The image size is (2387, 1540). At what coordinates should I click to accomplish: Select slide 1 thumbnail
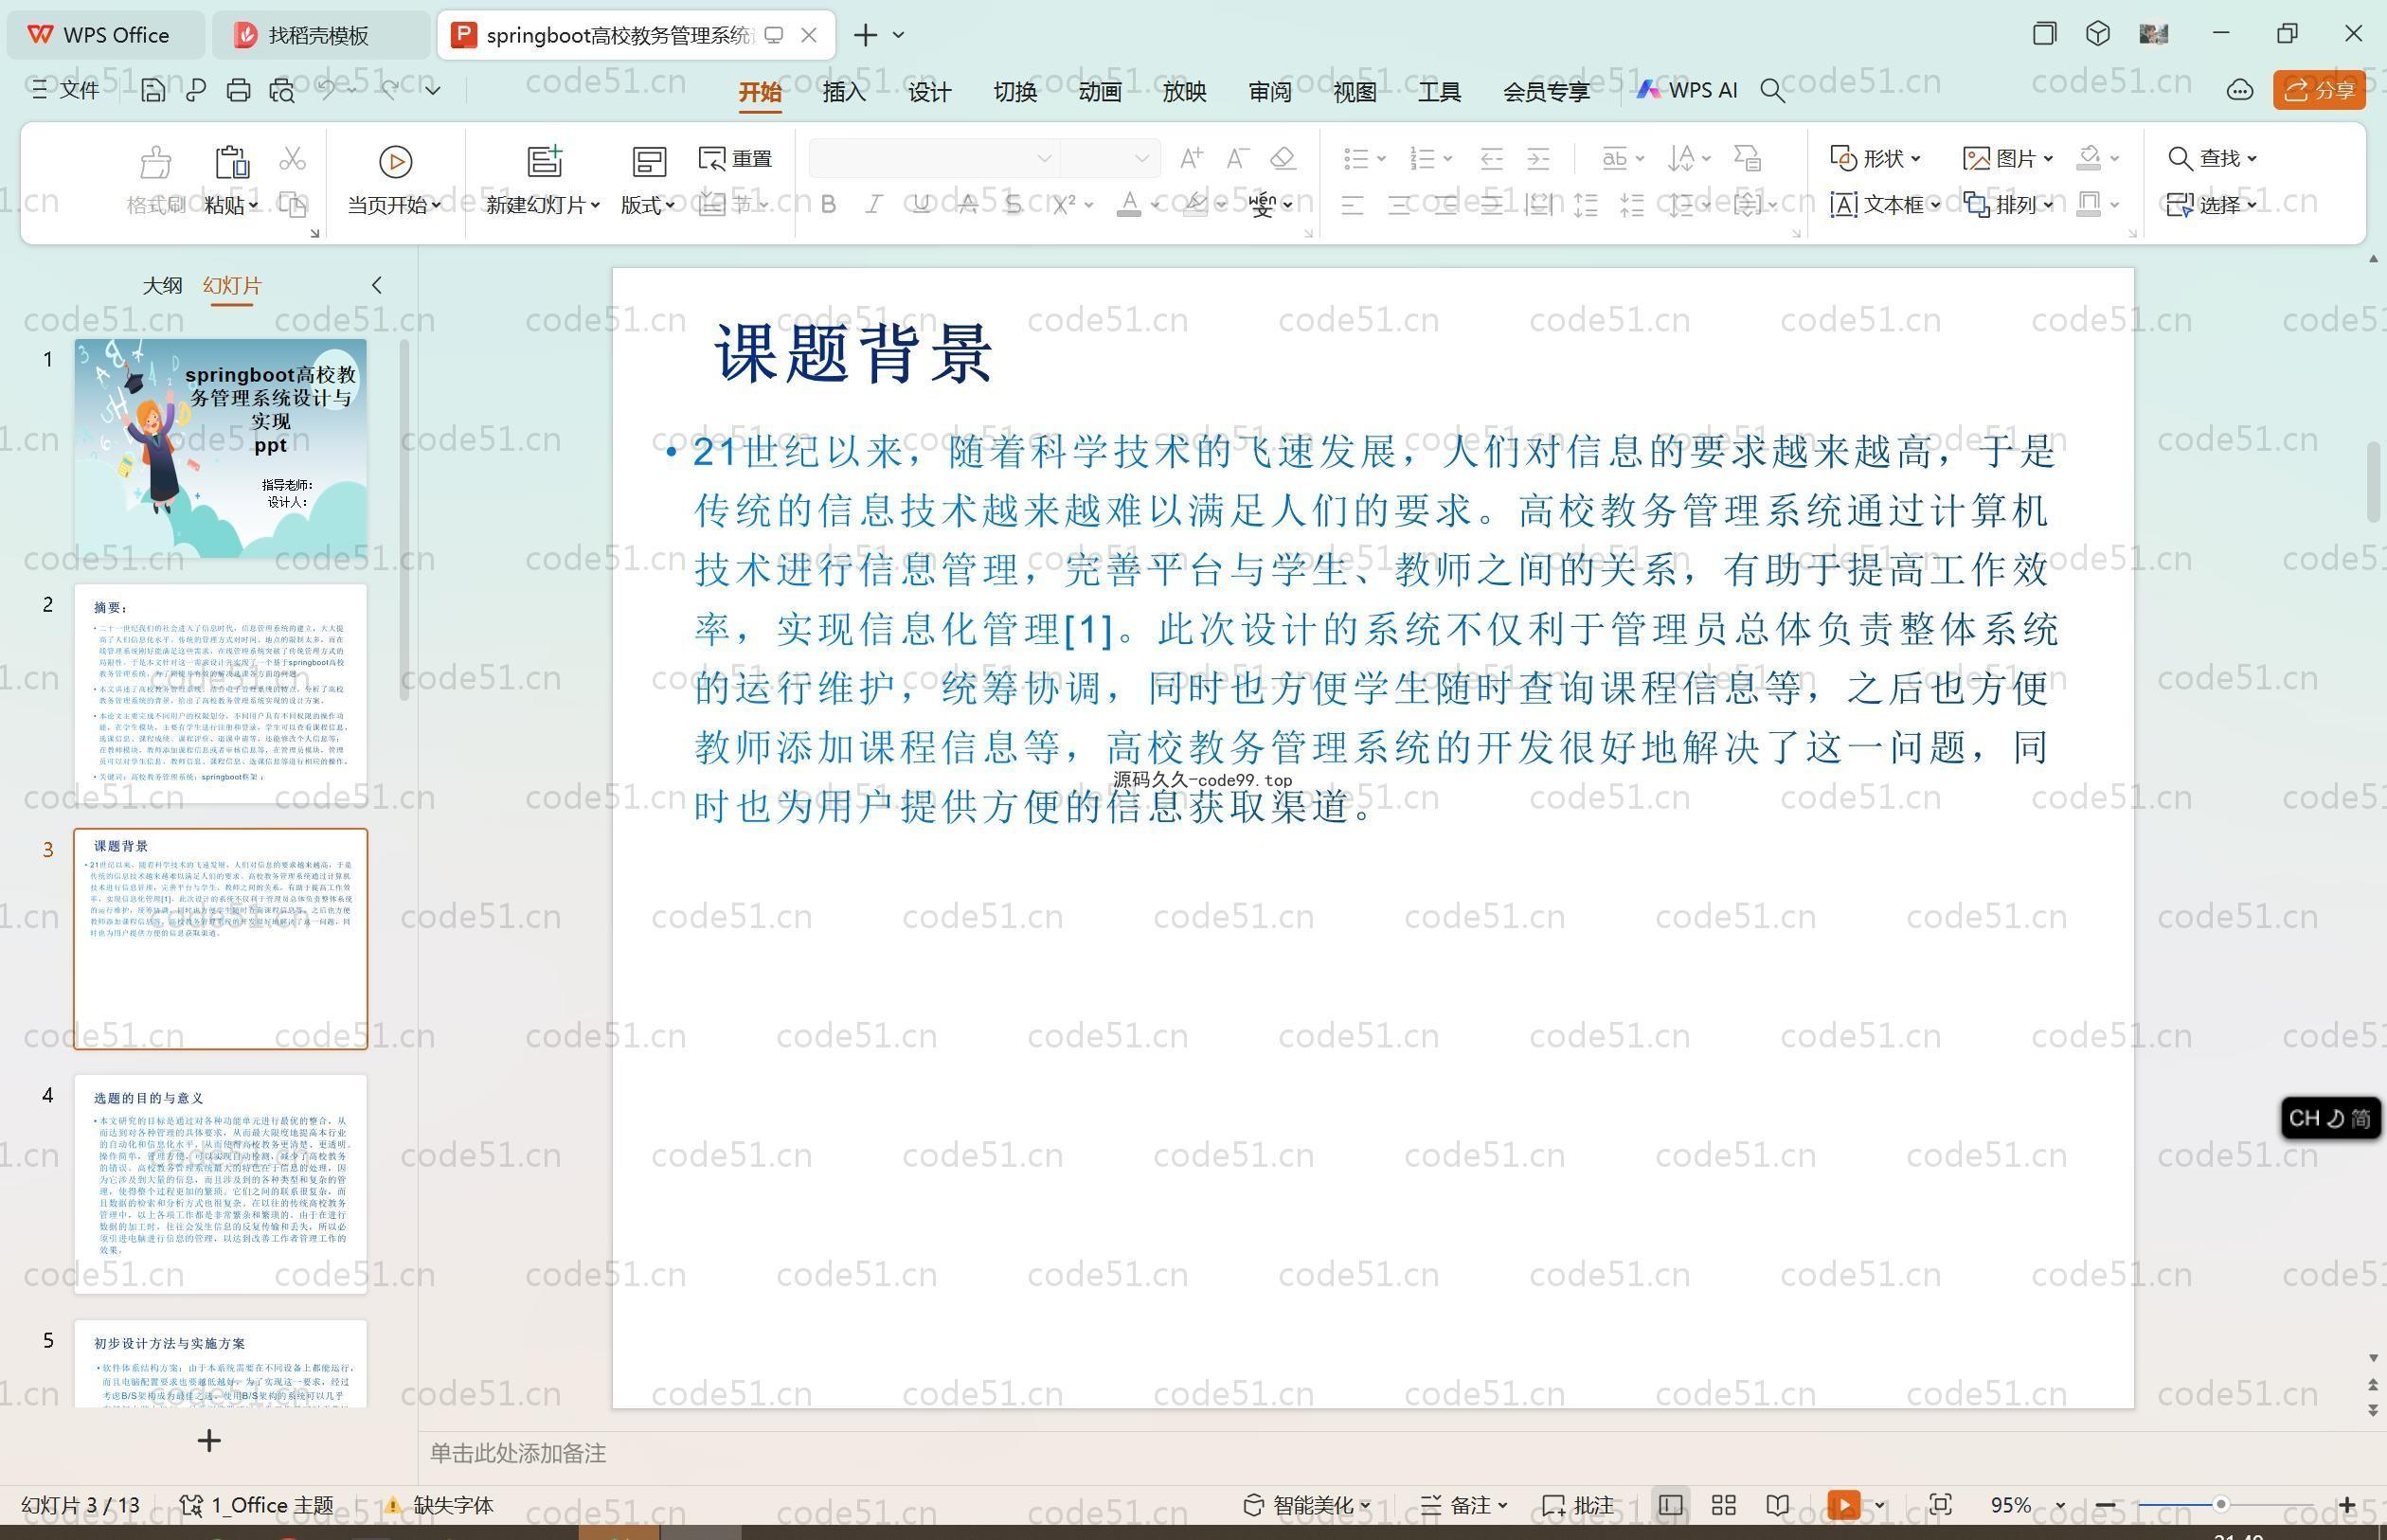click(x=220, y=448)
